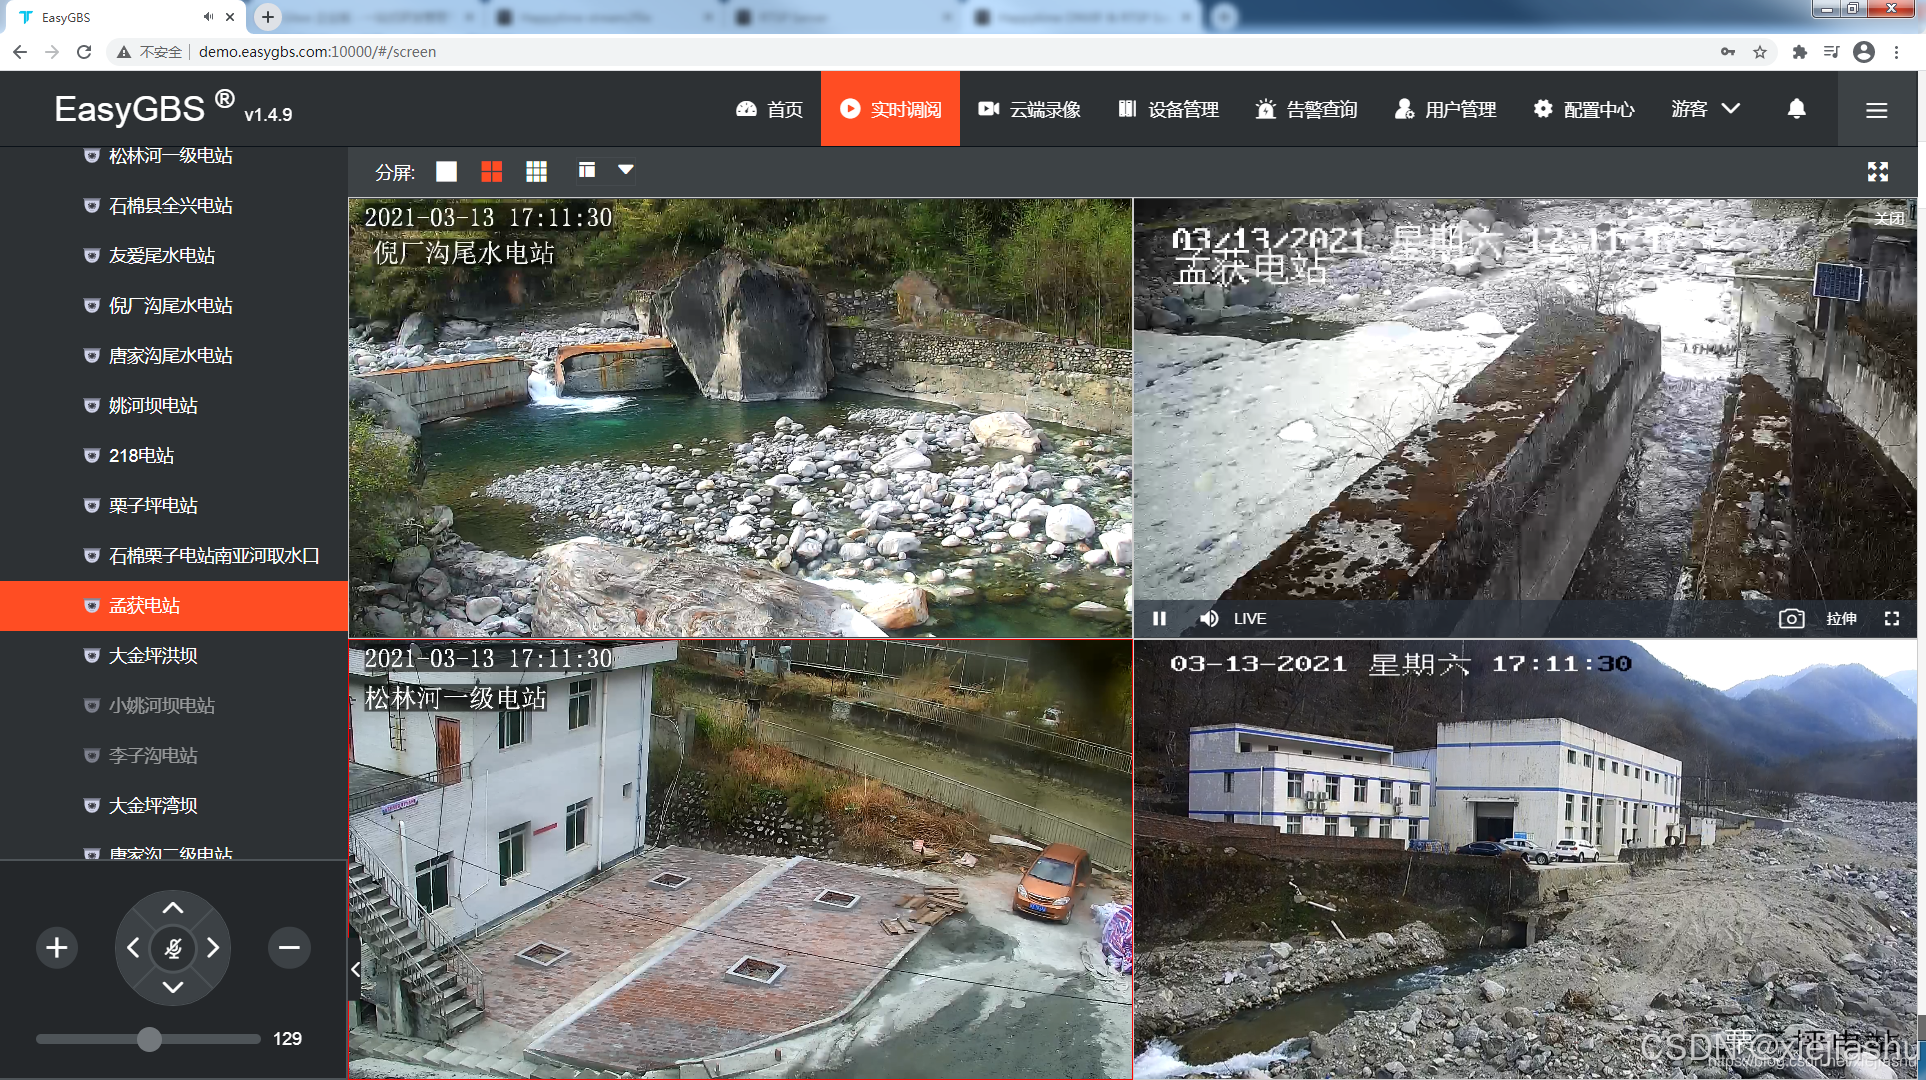Open the notification bell

click(x=1796, y=109)
